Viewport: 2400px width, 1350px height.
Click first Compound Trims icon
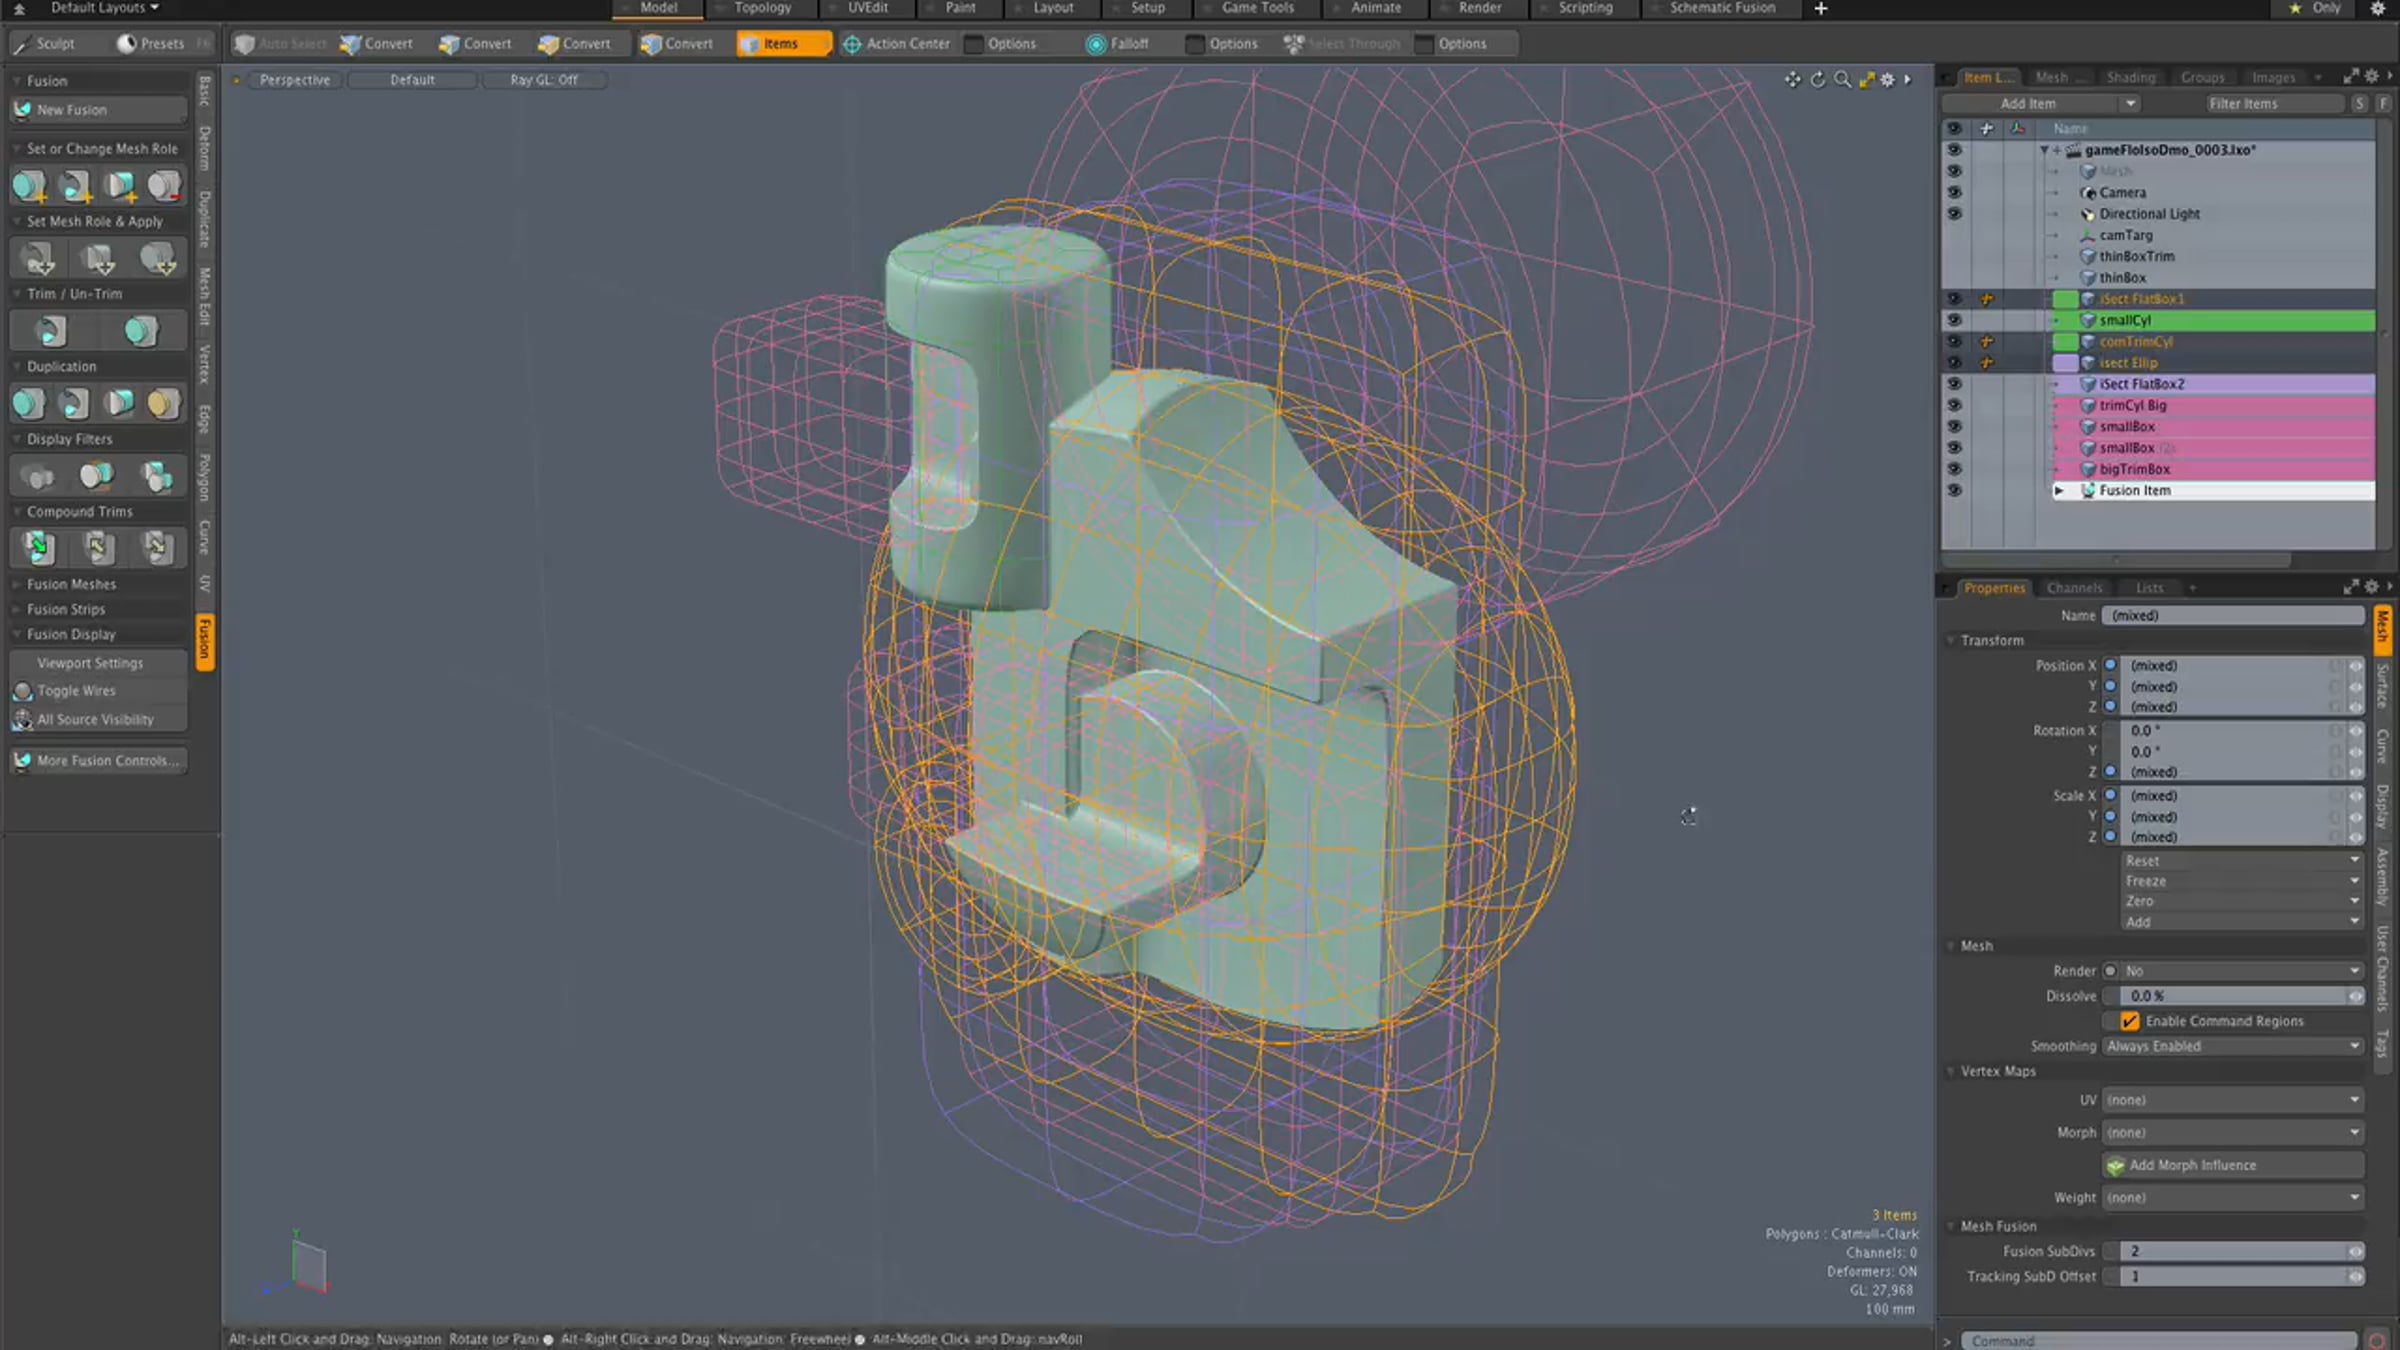tap(39, 547)
